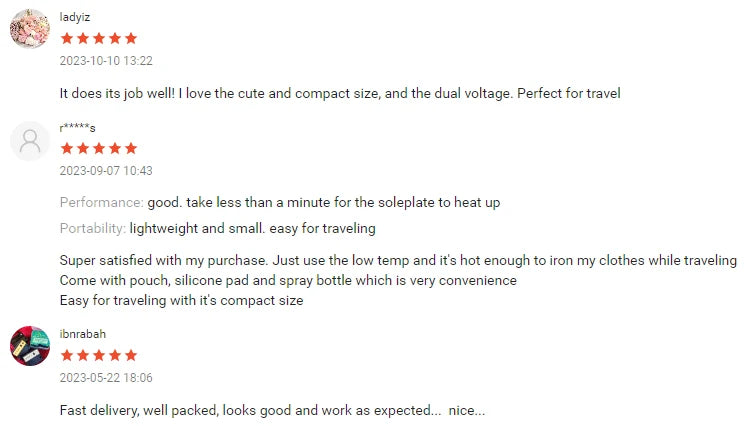This screenshot has width=746, height=426.
Task: Open the ladyiz username
Action: [75, 17]
